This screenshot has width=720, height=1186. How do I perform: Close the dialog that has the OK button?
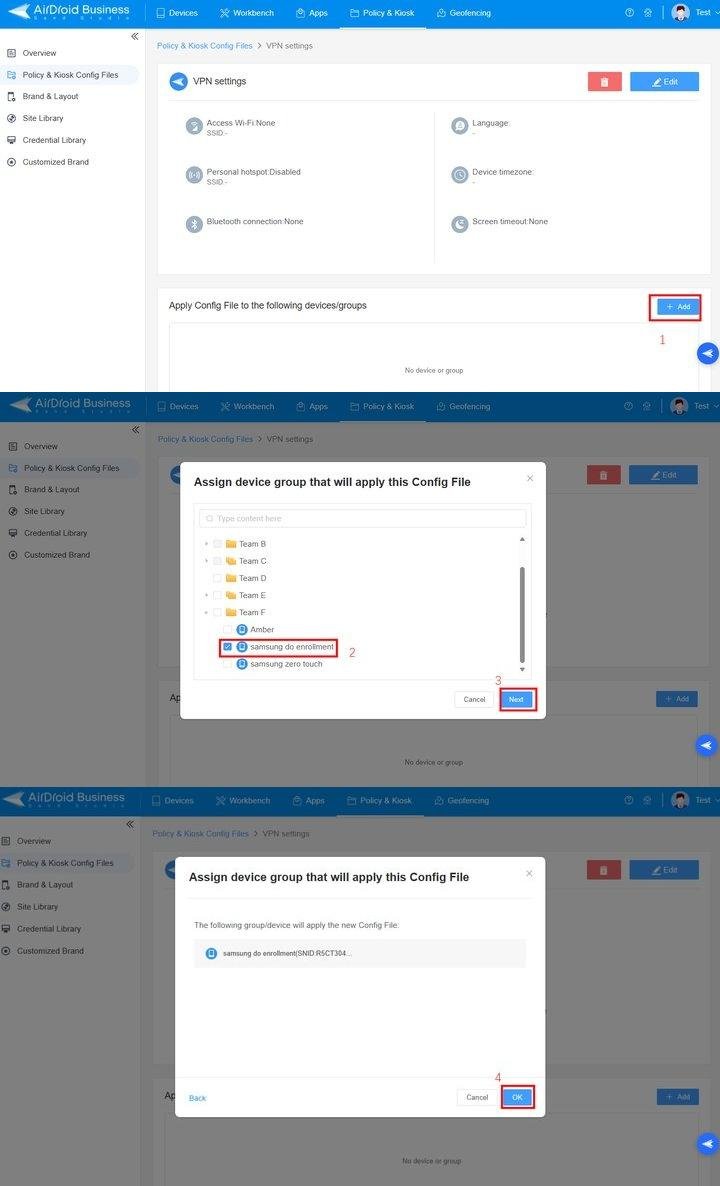coord(529,873)
